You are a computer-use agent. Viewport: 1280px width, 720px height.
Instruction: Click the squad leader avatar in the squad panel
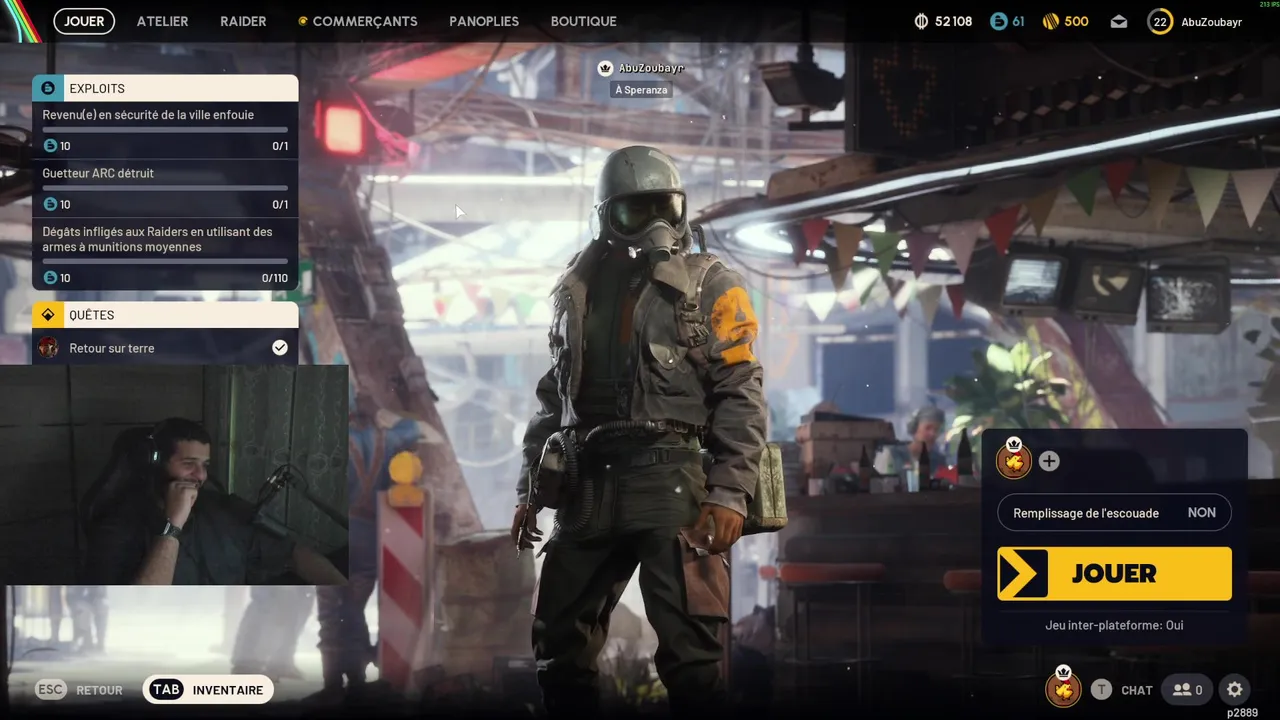click(1013, 461)
